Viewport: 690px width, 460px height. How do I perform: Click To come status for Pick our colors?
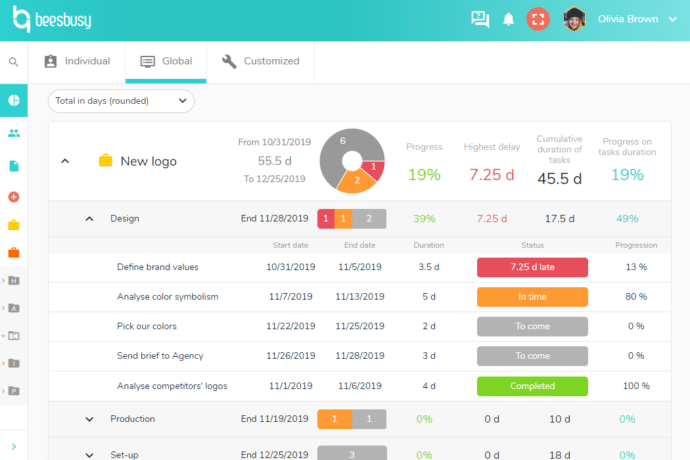[532, 326]
